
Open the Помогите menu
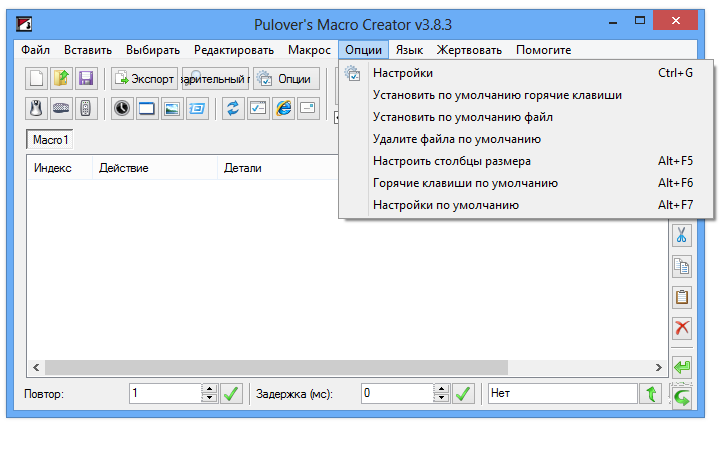coord(543,50)
